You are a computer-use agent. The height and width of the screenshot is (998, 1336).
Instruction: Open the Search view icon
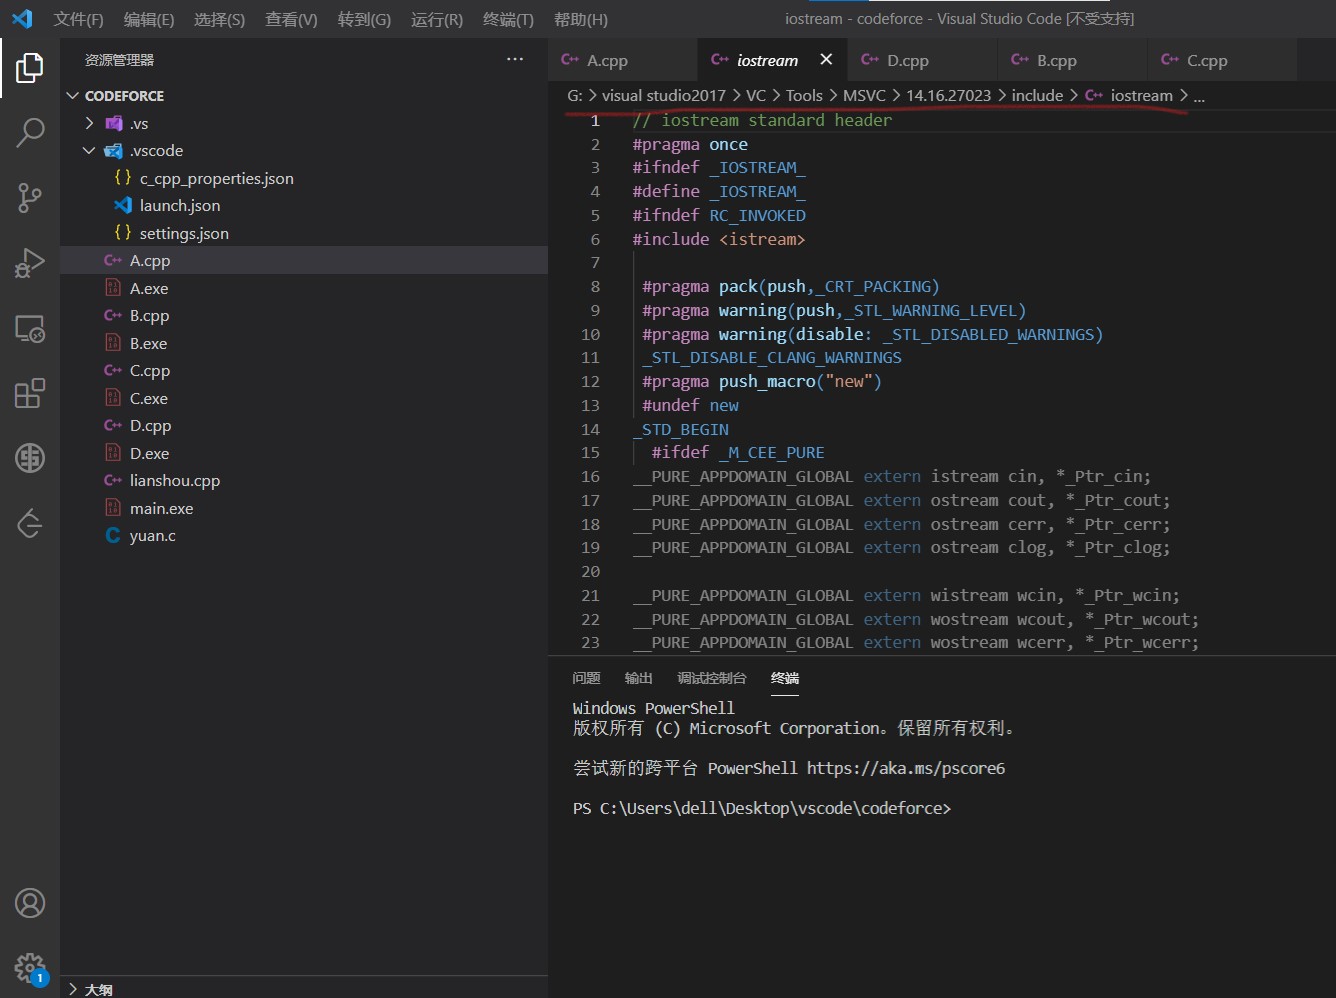30,132
